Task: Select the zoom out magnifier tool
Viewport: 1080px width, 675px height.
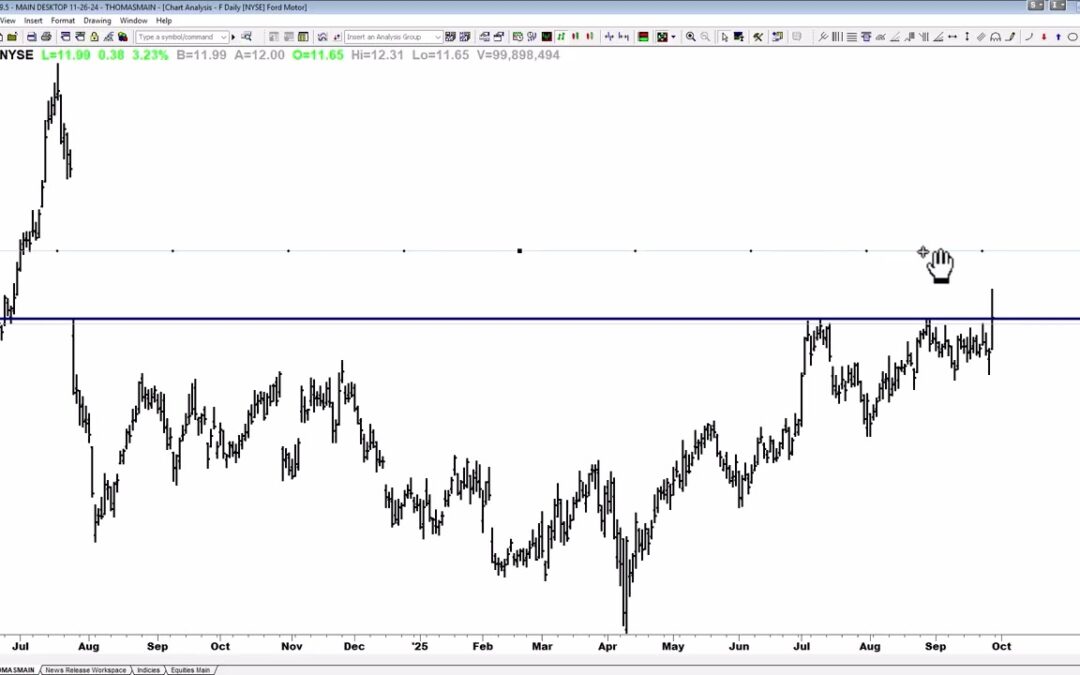Action: (704, 36)
